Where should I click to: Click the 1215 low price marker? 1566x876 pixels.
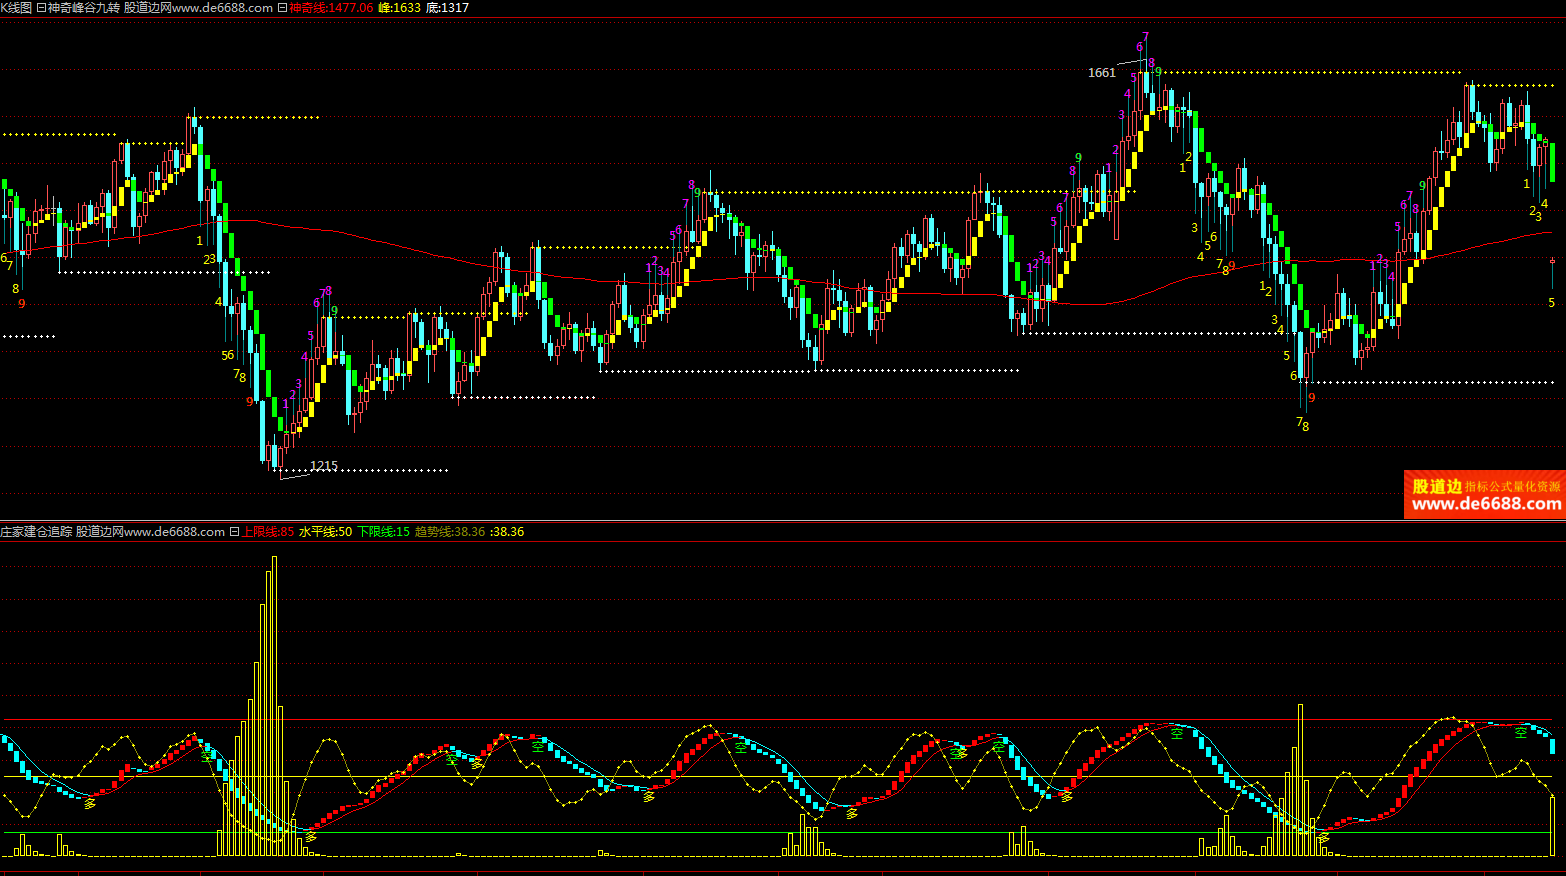point(323,466)
